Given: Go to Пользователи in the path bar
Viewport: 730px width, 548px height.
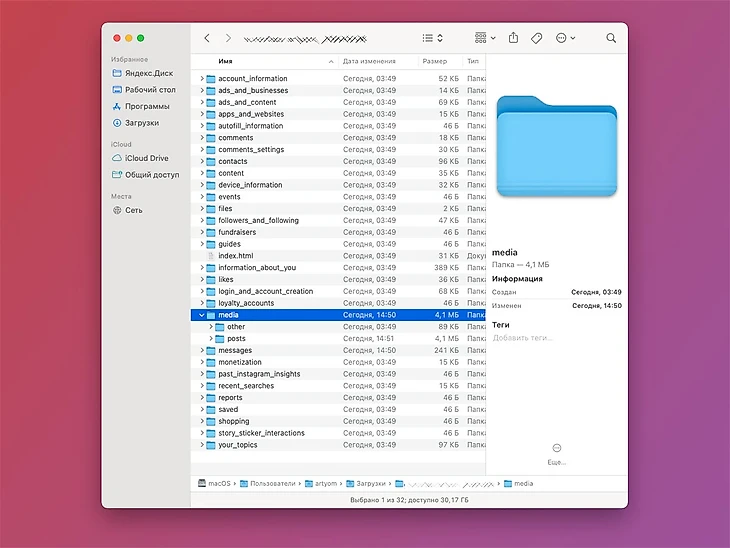Looking at the screenshot, I should click(x=272, y=483).
